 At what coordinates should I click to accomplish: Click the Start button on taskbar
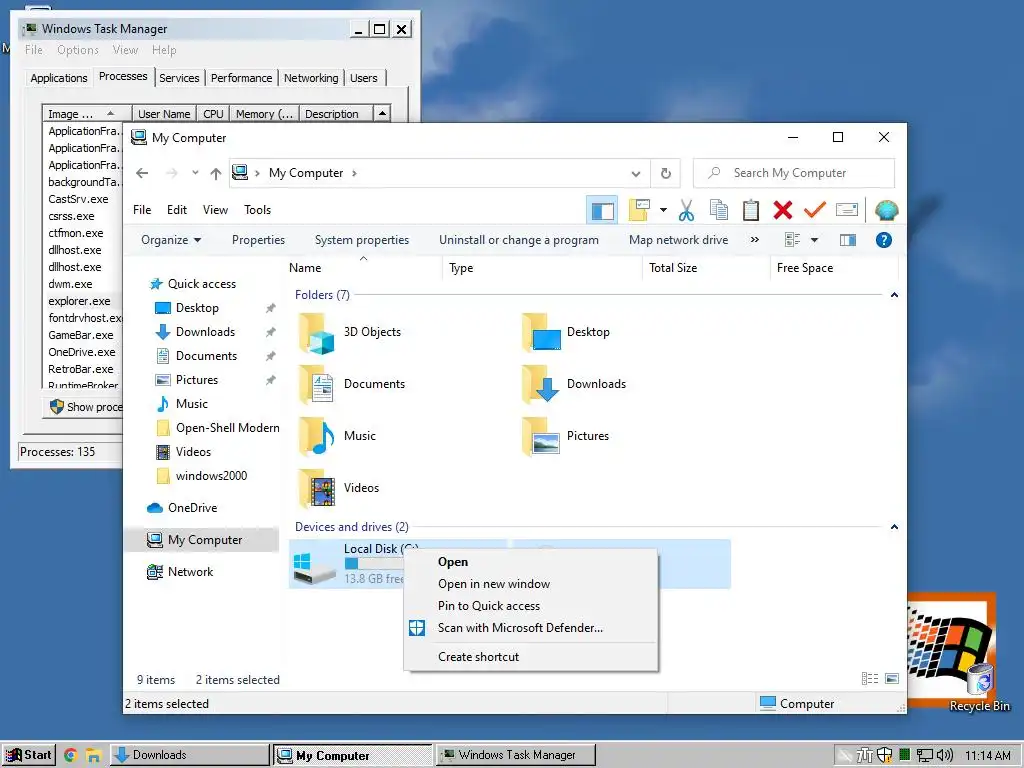pyautogui.click(x=29, y=755)
